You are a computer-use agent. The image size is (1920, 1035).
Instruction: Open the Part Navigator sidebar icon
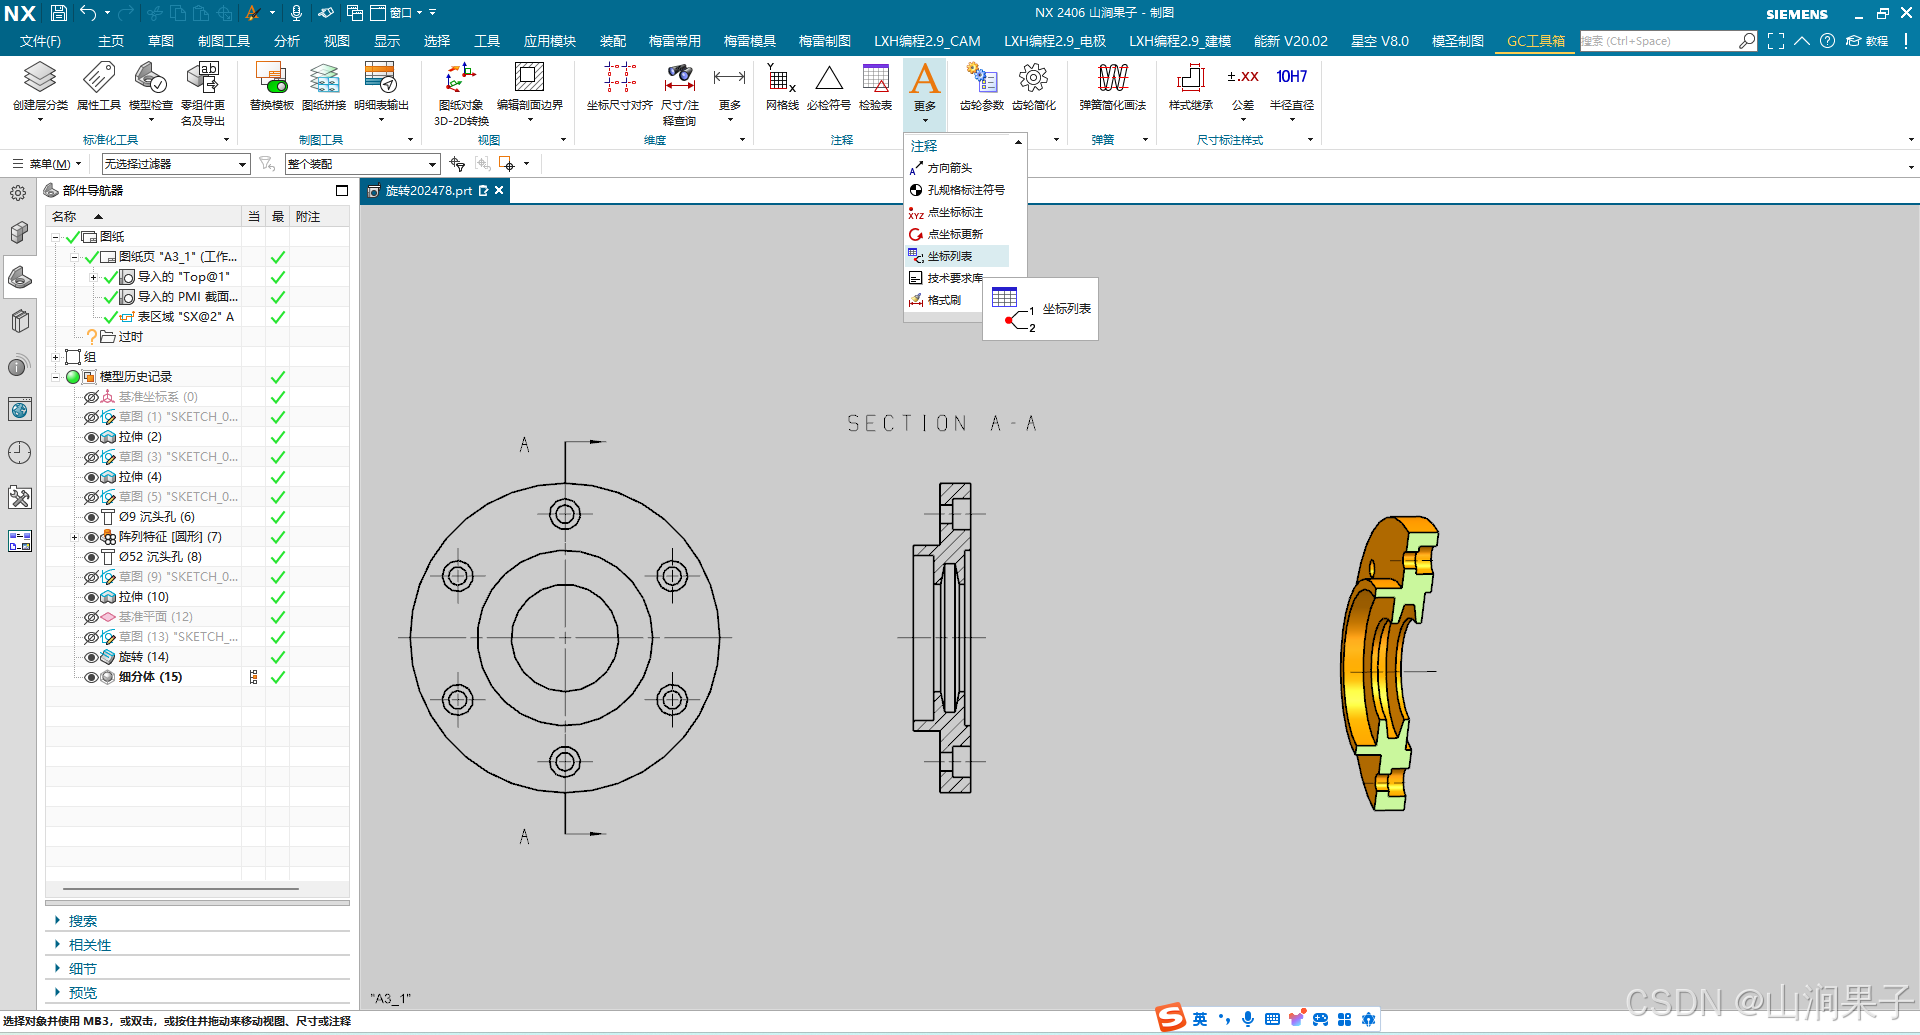click(19, 277)
